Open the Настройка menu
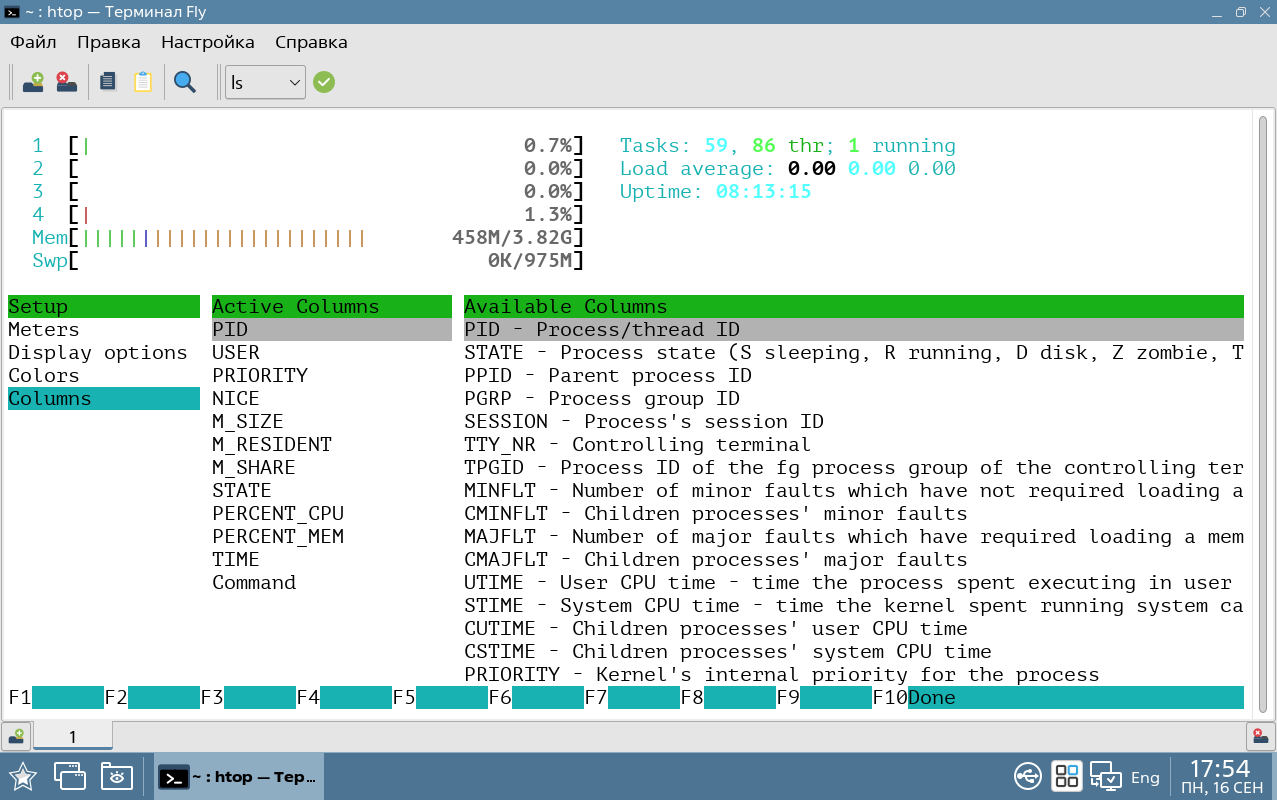The height and width of the screenshot is (800, 1277). click(208, 42)
